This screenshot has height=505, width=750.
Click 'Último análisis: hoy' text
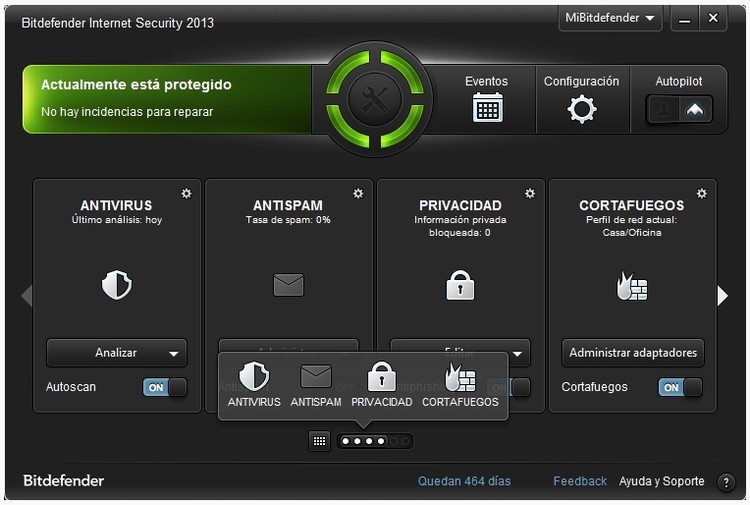117,220
